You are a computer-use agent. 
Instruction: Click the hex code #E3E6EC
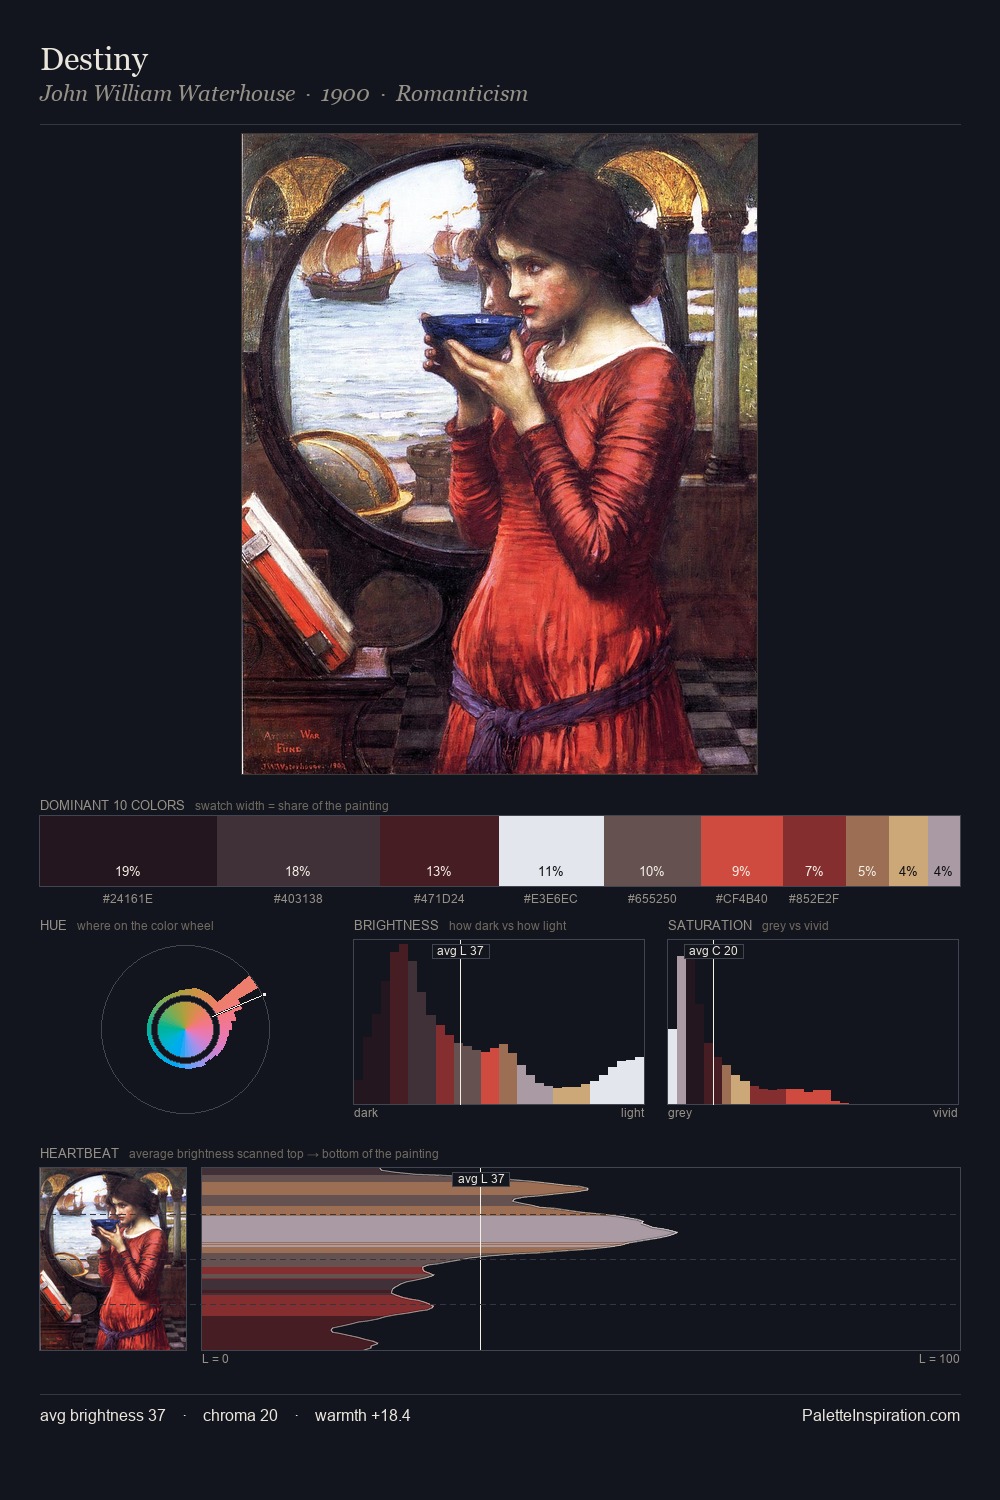tap(551, 899)
